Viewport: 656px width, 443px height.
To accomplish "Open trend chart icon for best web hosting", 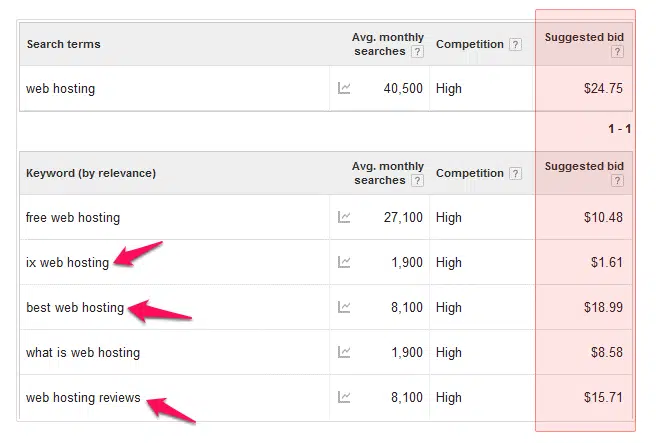I will [344, 307].
